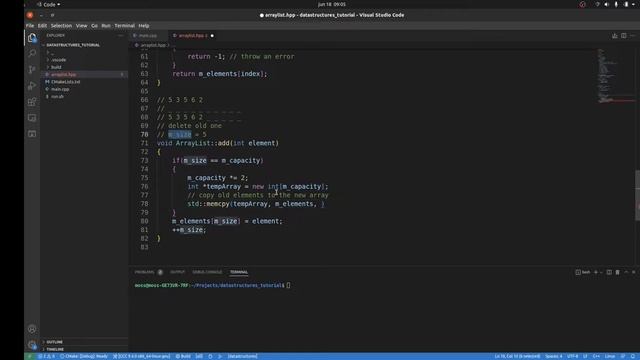640x360 pixels.
Task: Click the C++ language mode selector
Action: (x=596, y=356)
